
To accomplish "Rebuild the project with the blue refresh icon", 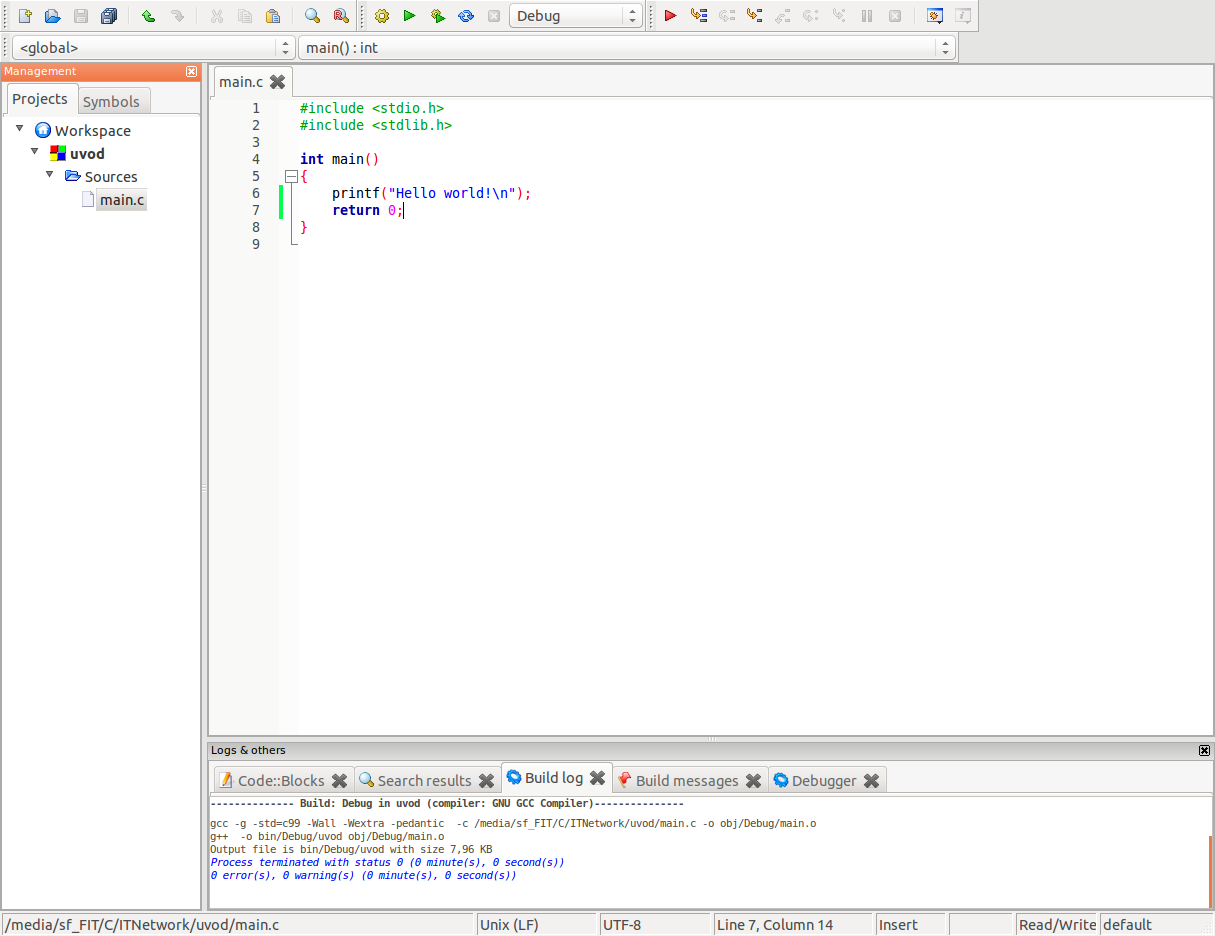I will [465, 15].
